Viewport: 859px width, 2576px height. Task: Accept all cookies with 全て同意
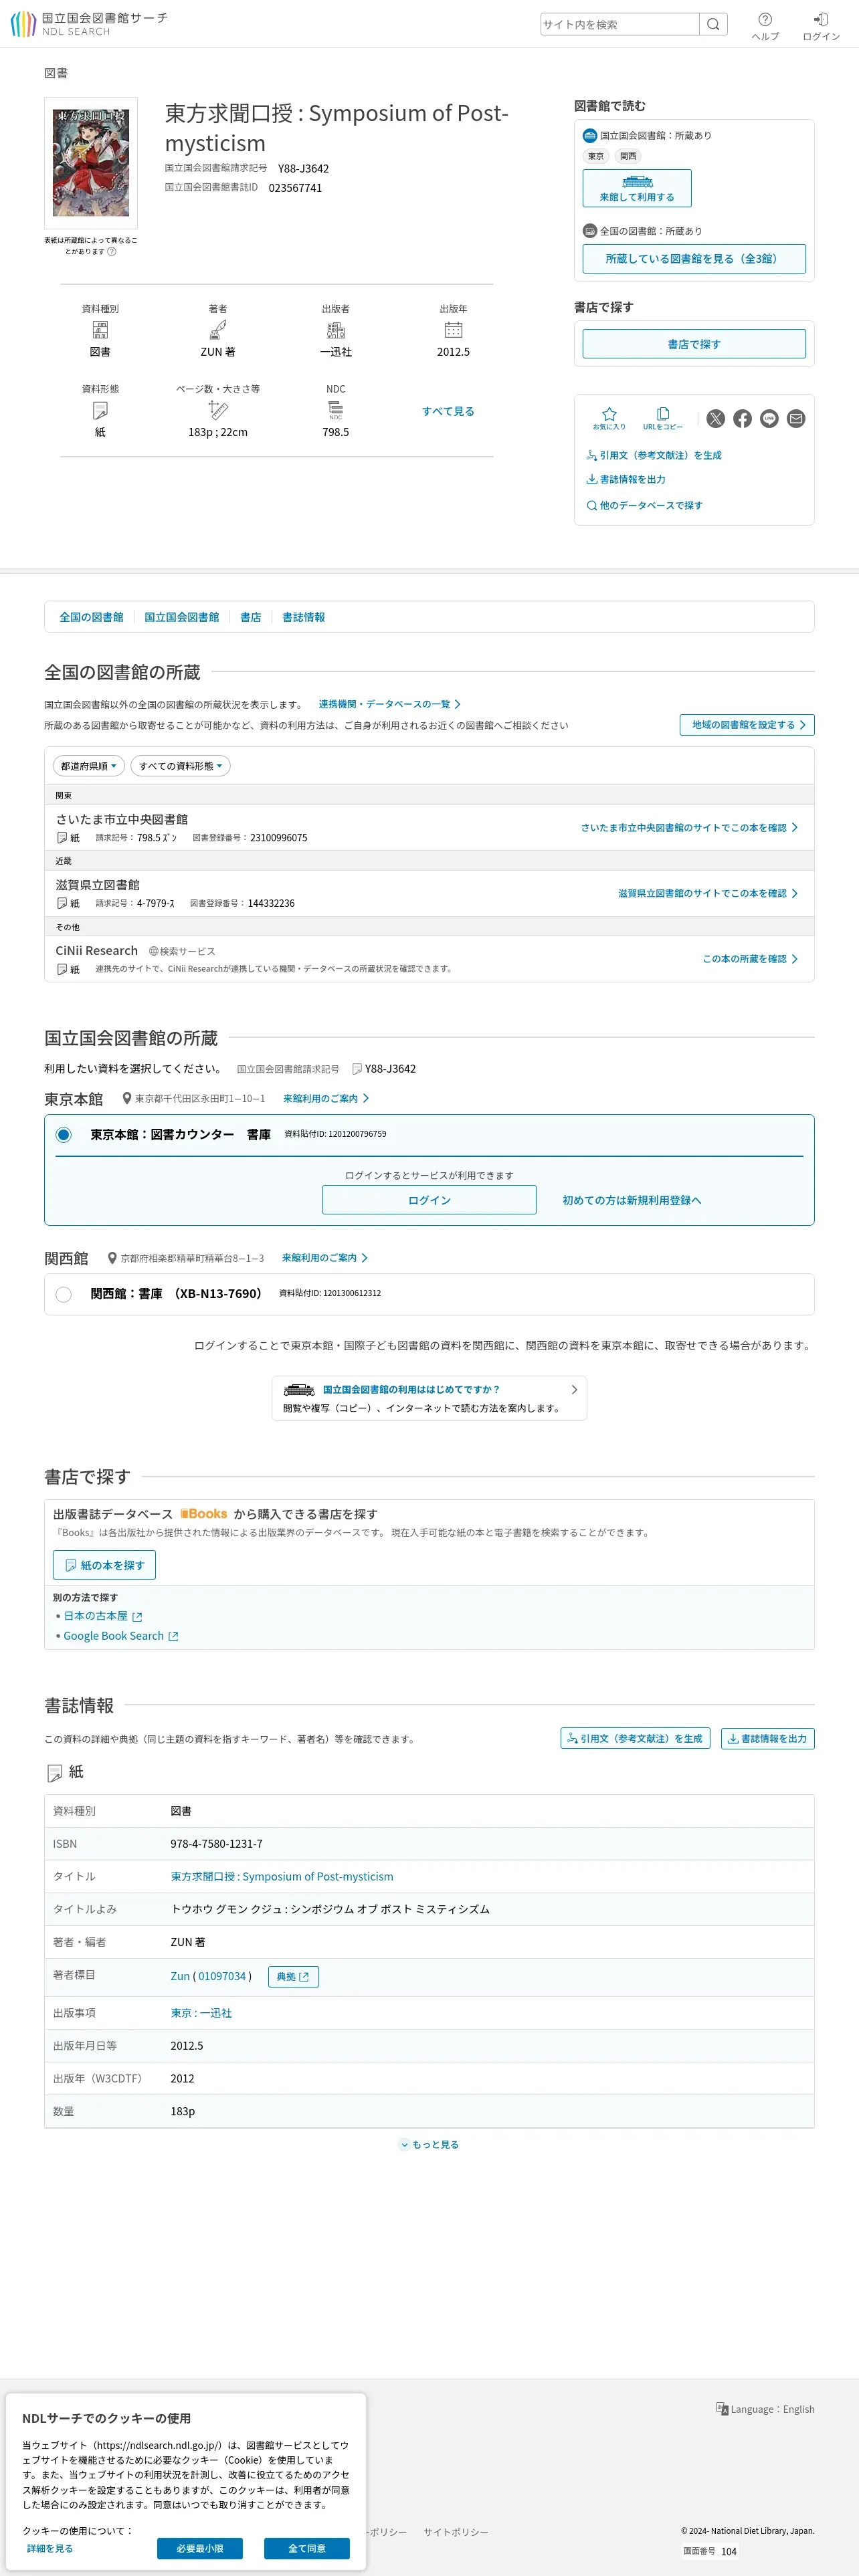tap(307, 2548)
